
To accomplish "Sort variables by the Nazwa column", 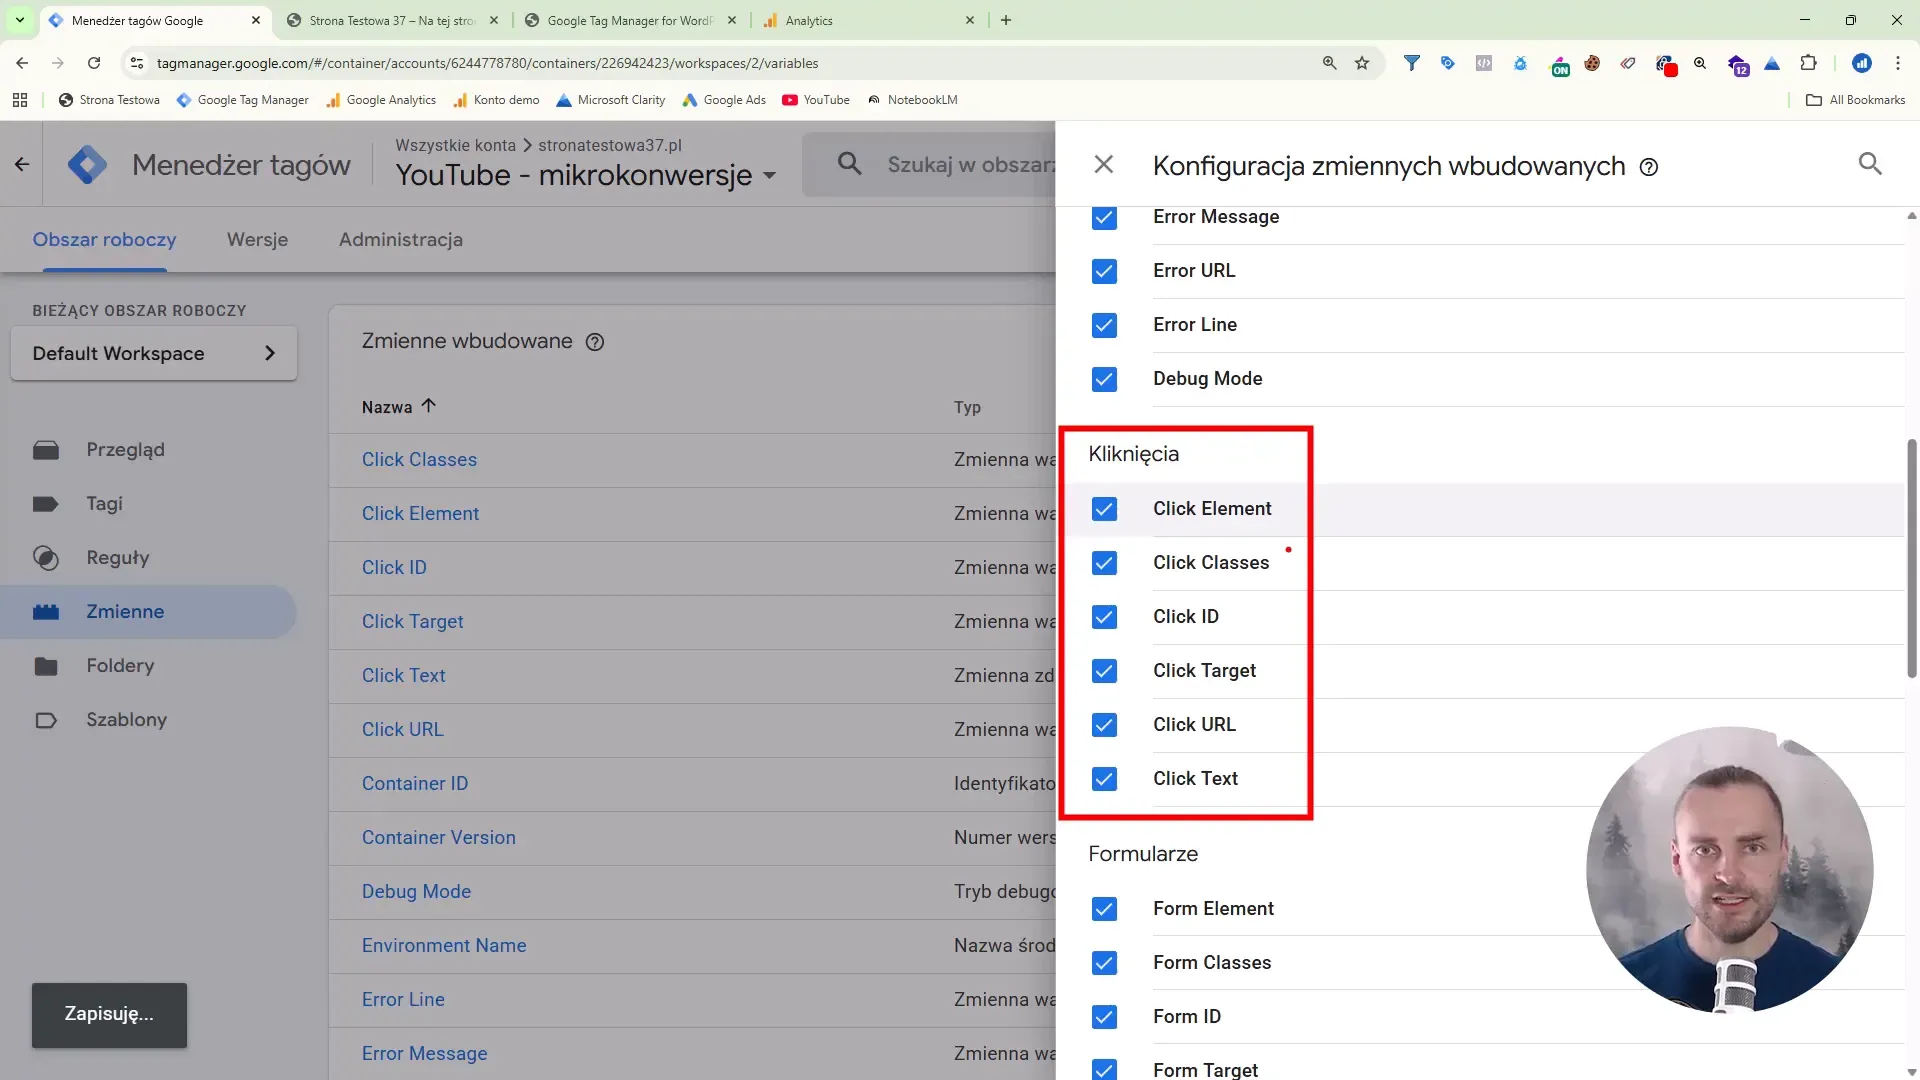I will pyautogui.click(x=398, y=407).
